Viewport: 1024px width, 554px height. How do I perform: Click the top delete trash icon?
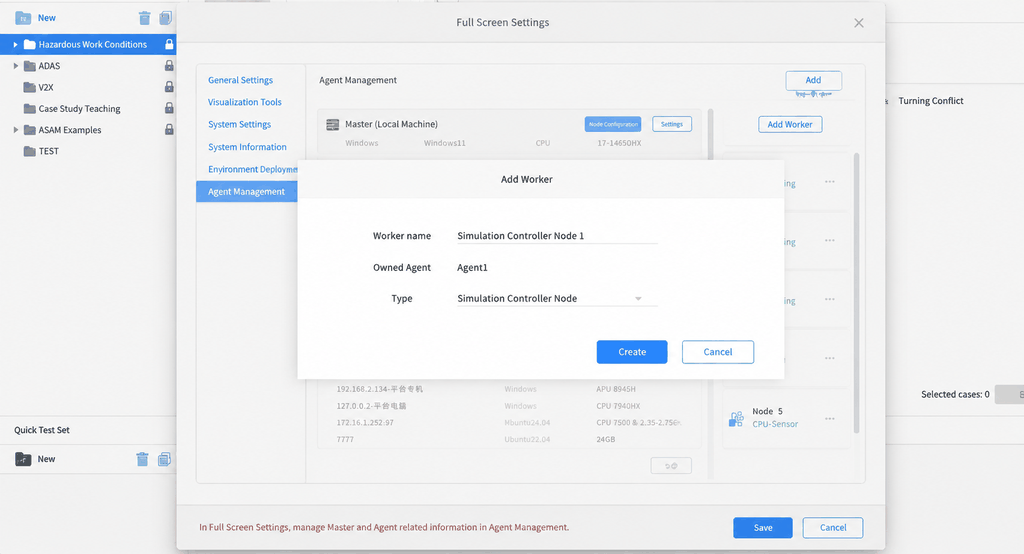(x=144, y=18)
